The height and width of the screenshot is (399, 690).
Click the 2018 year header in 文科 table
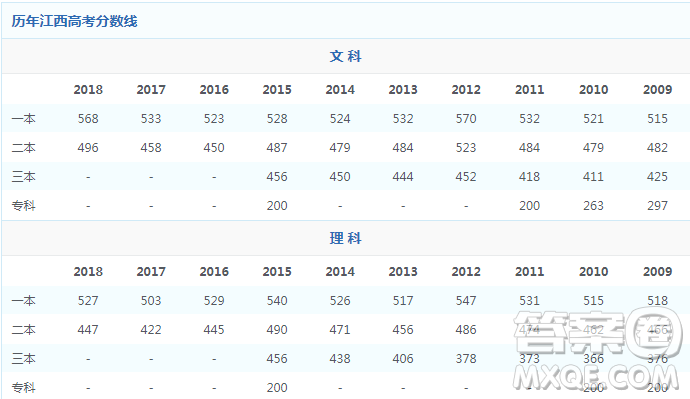click(x=88, y=89)
